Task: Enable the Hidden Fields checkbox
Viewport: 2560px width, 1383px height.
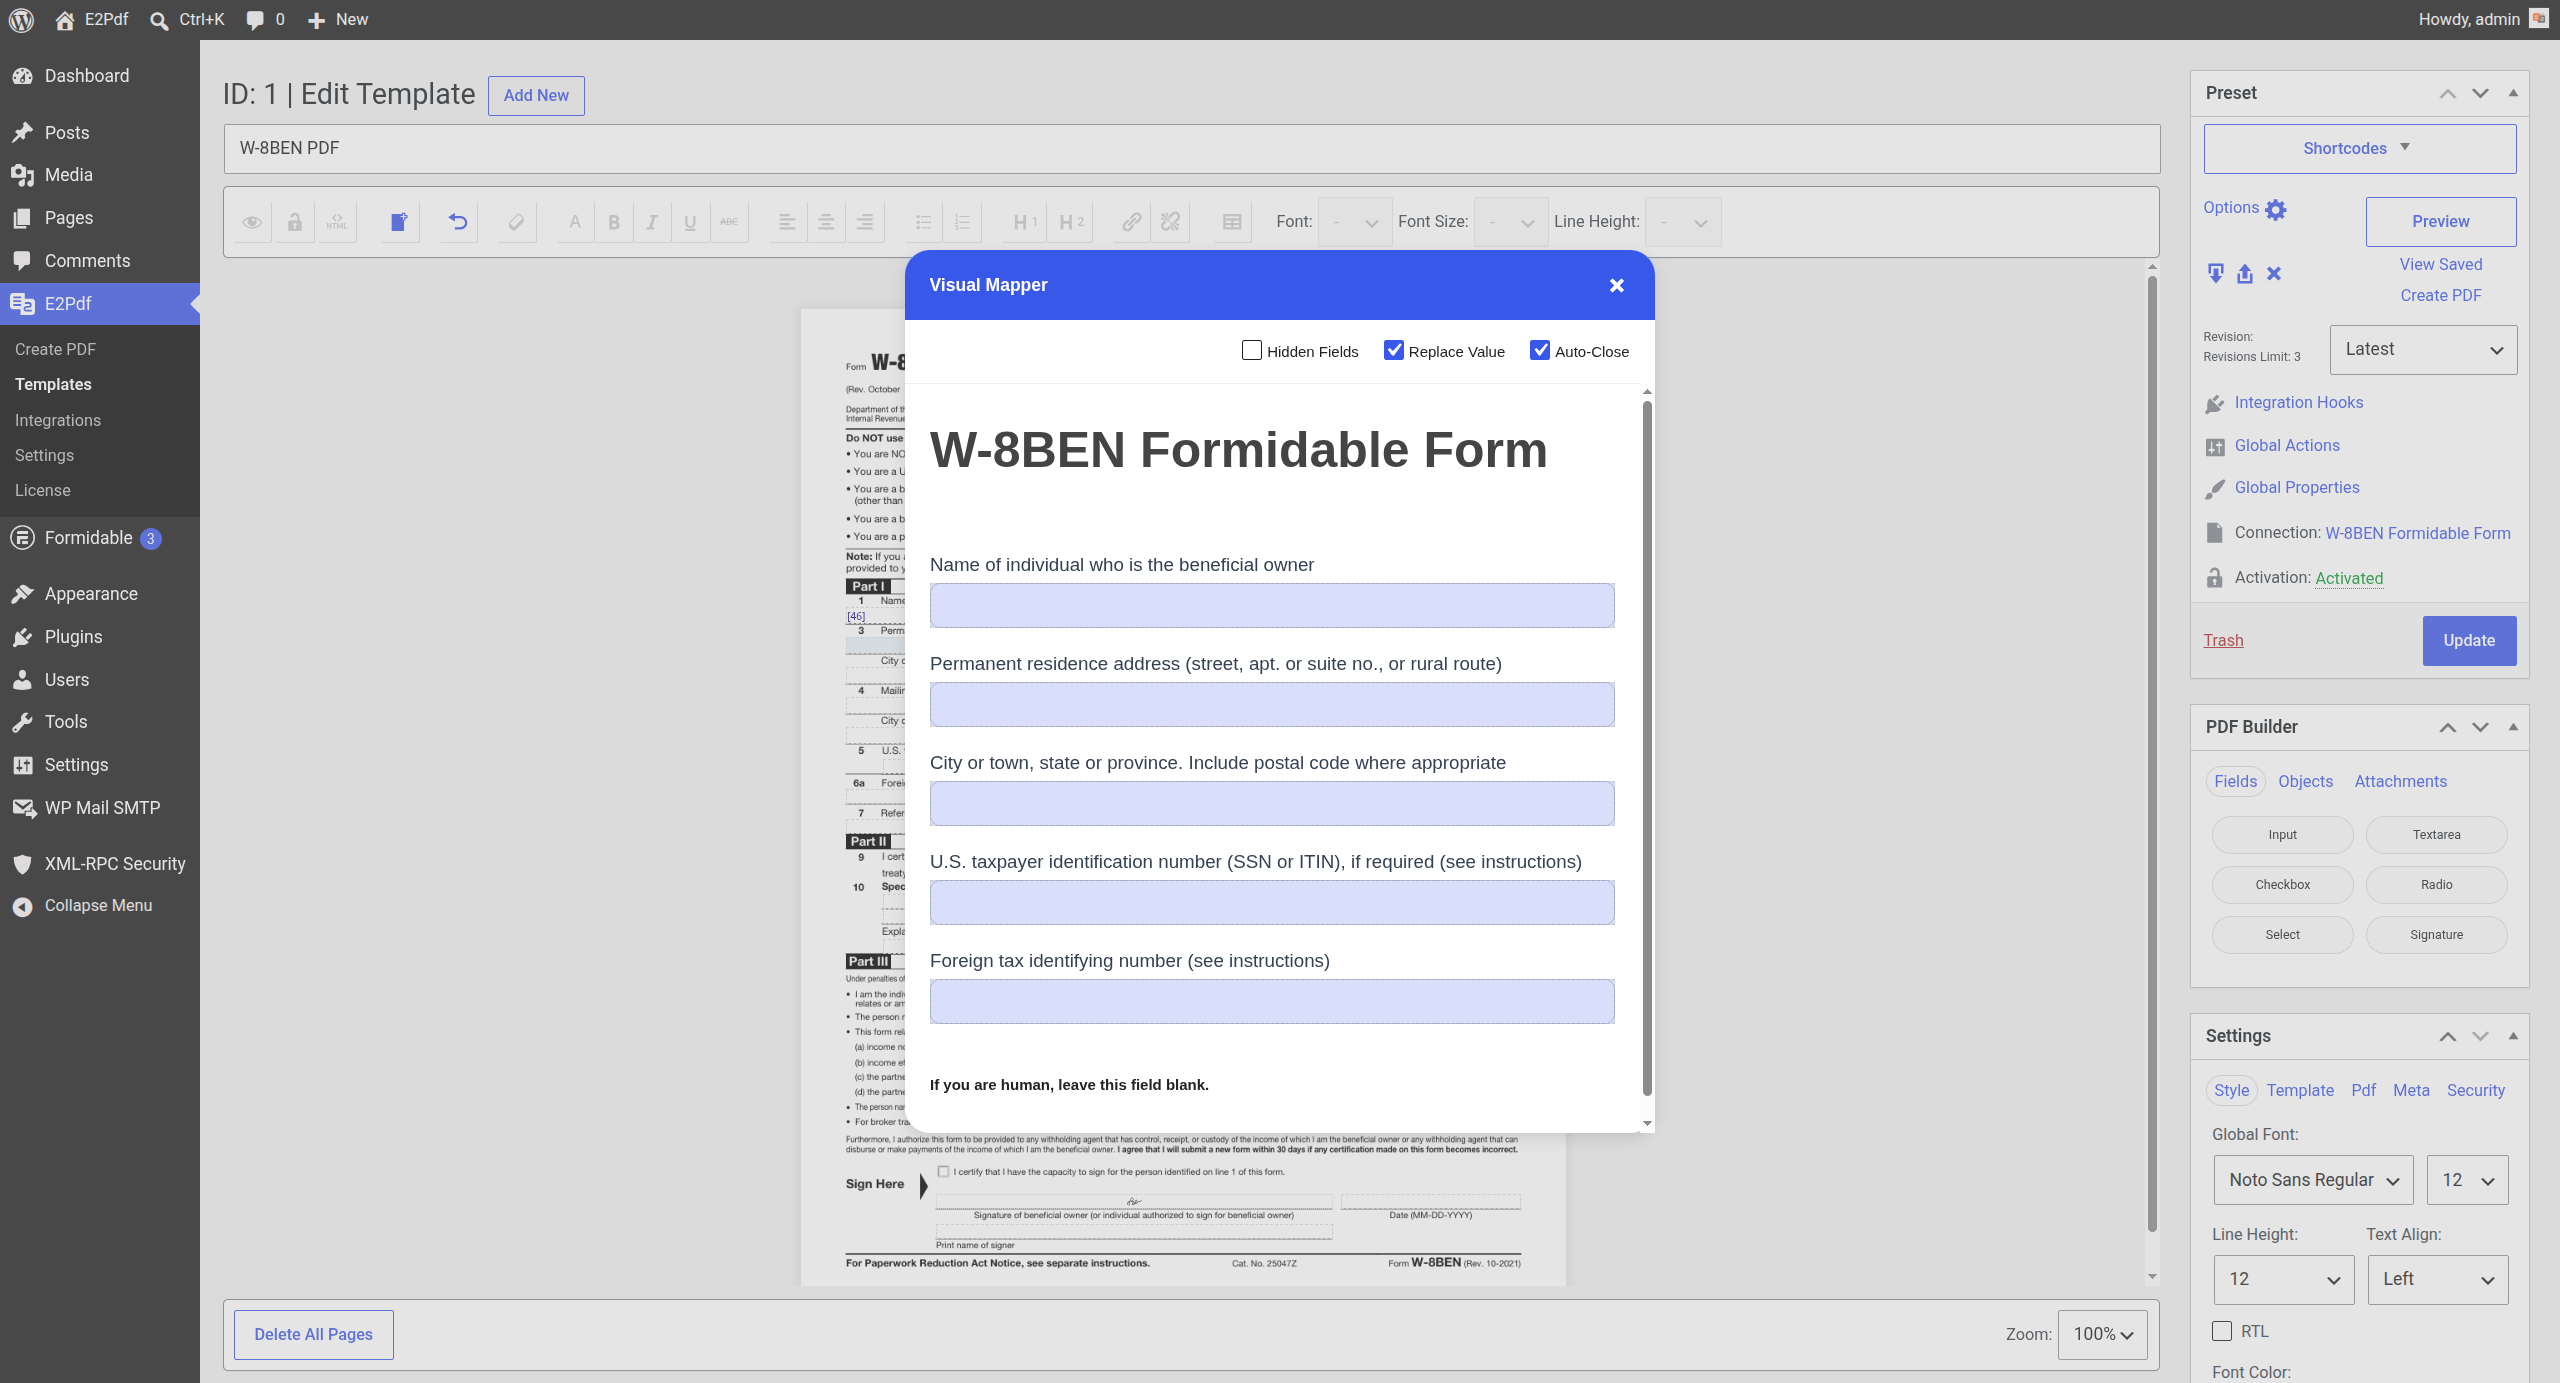Action: tap(1251, 350)
